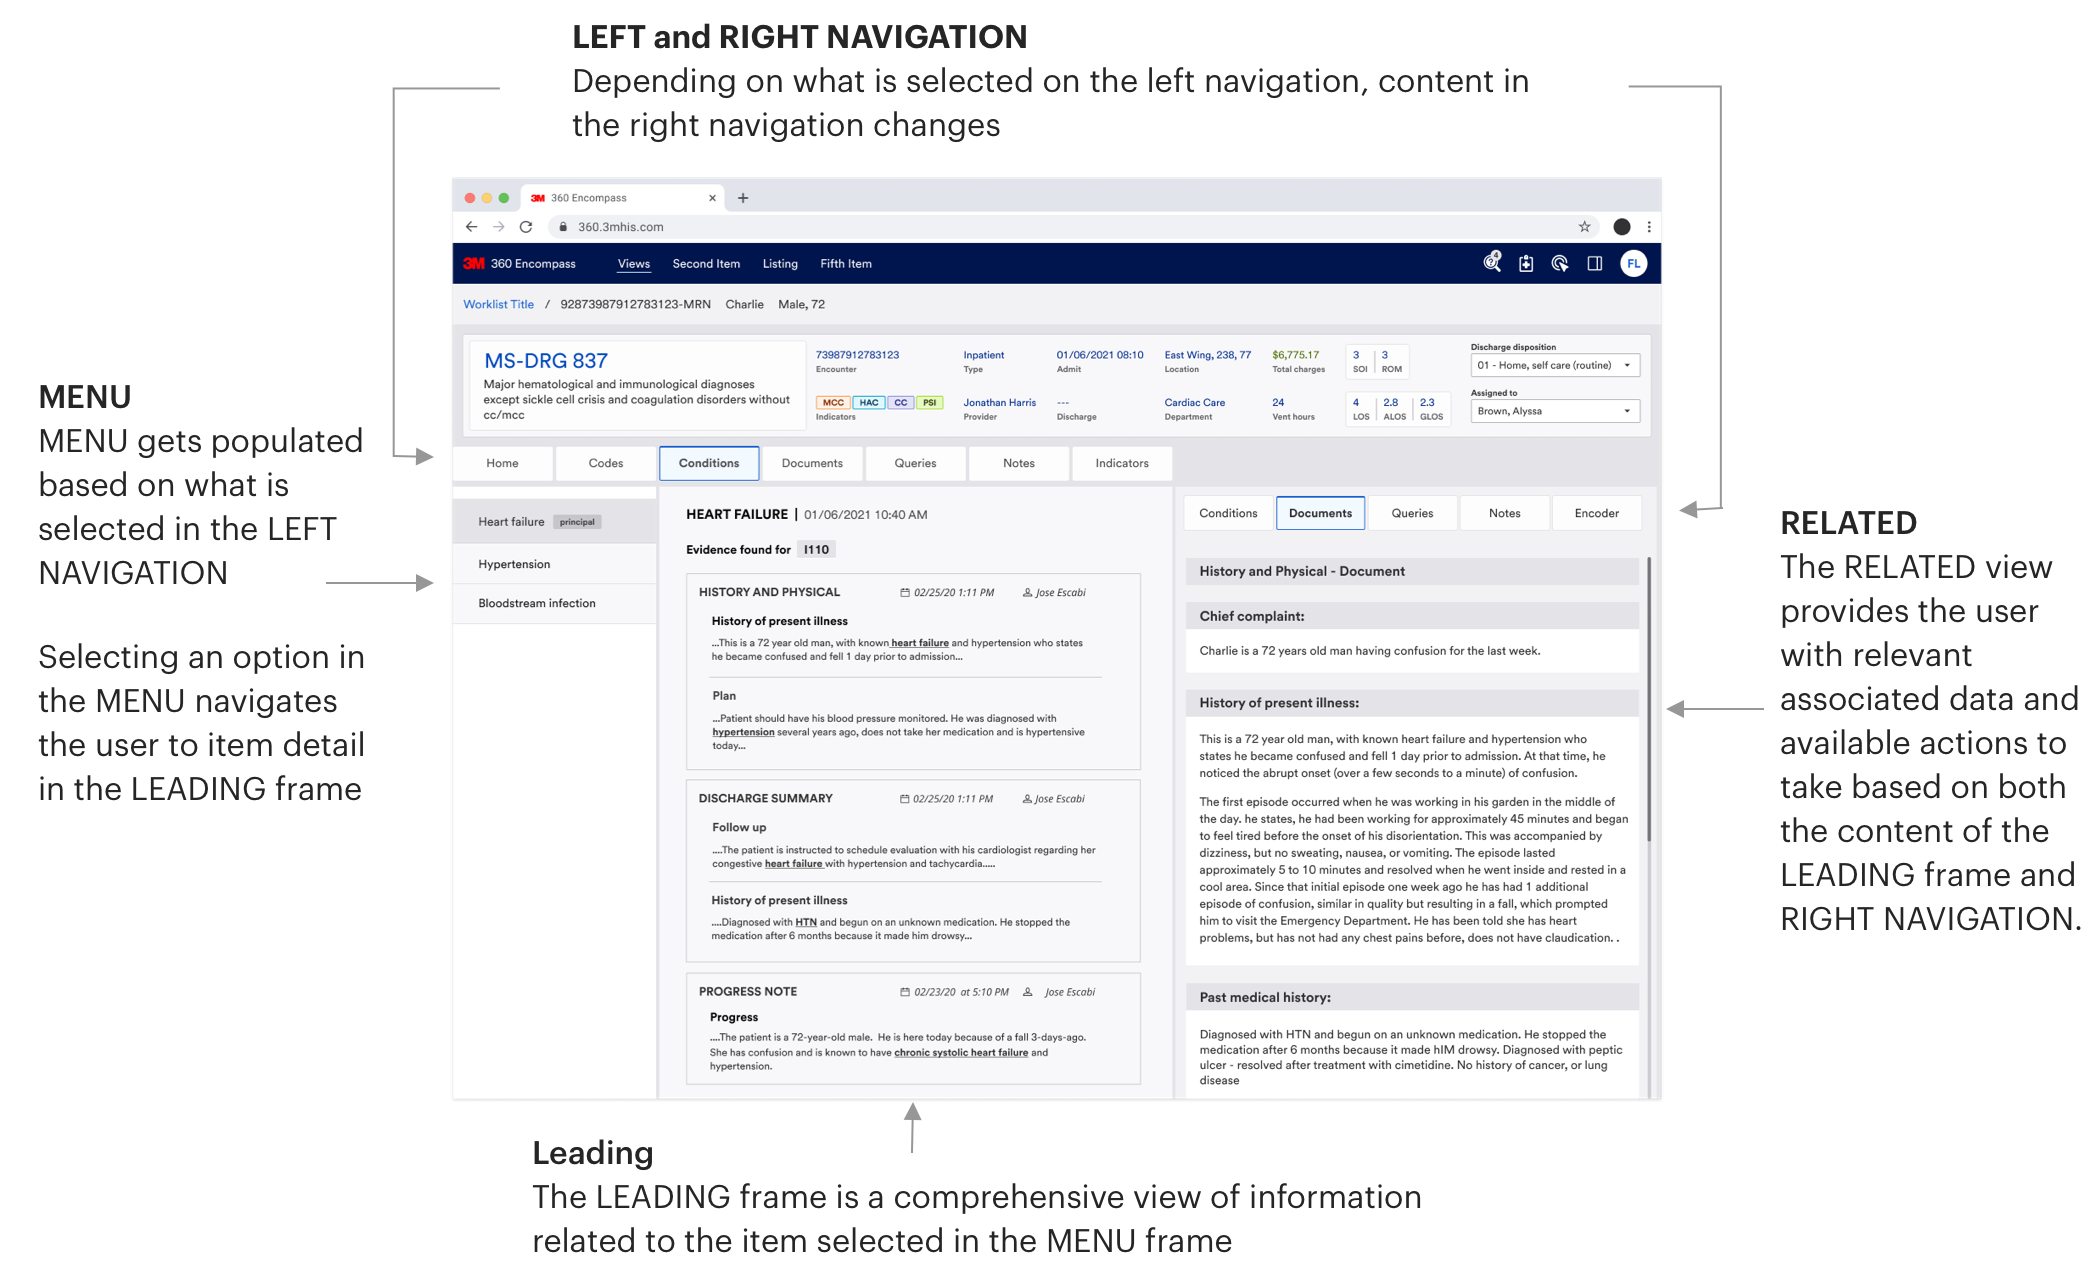Toggle the MCC indicator badge
This screenshot has width=2098, height=1276.
833,403
